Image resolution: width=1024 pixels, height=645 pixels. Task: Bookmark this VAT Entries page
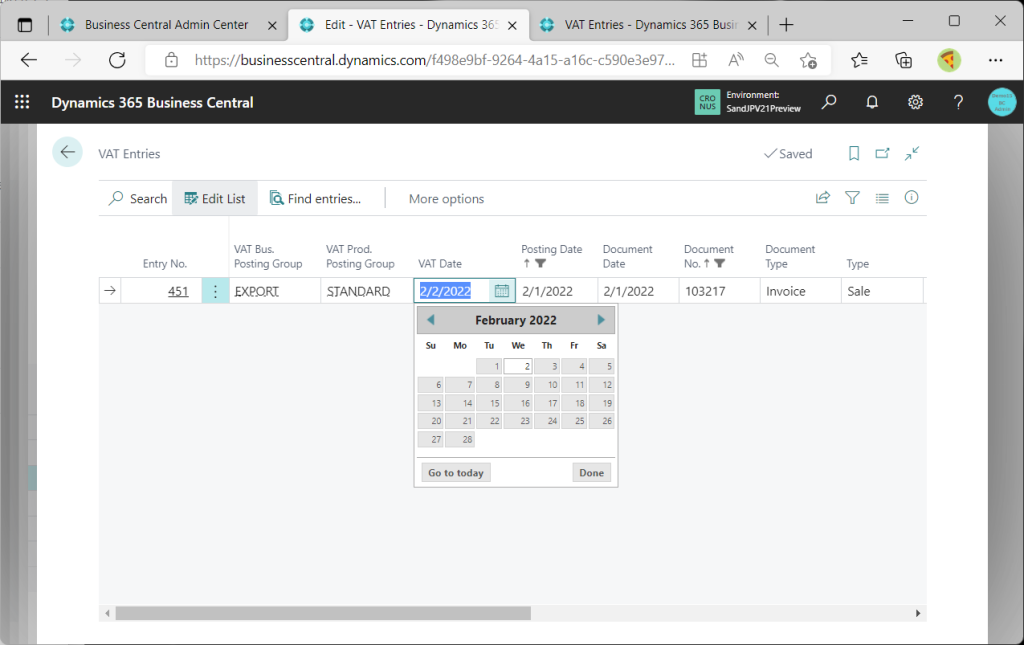[x=854, y=153]
